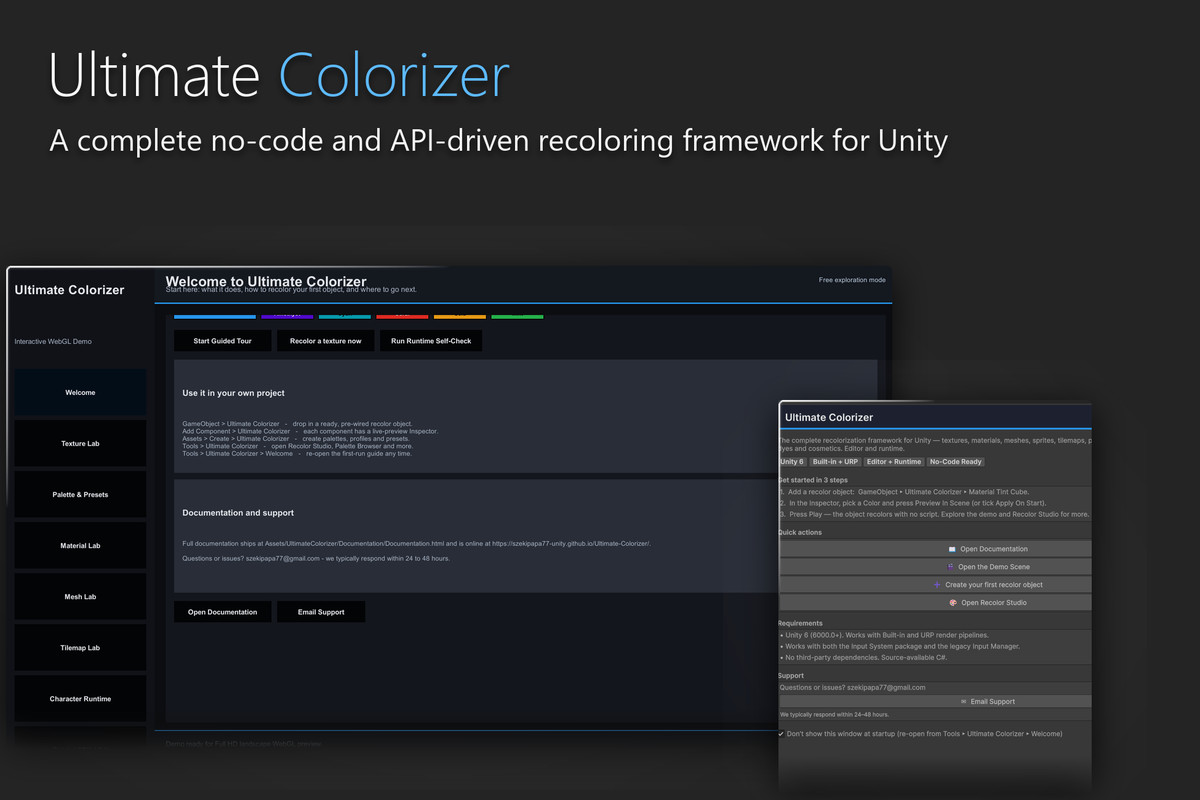Click the red color strip under the header
The image size is (1200, 800).
(402, 317)
